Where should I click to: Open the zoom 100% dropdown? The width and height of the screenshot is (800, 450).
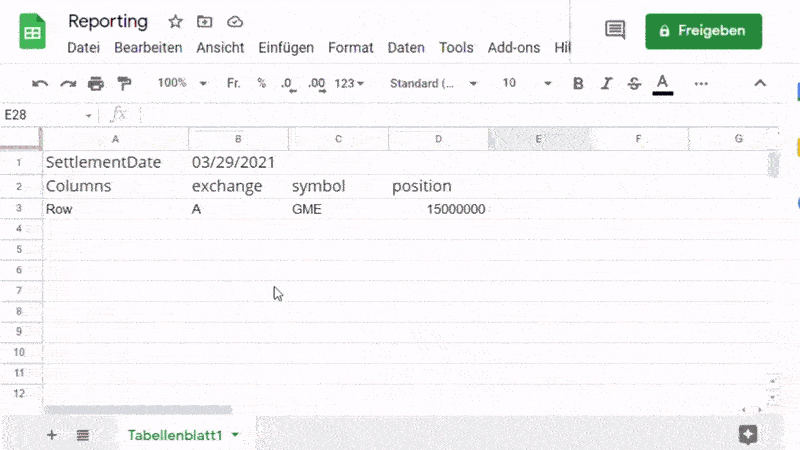[182, 83]
